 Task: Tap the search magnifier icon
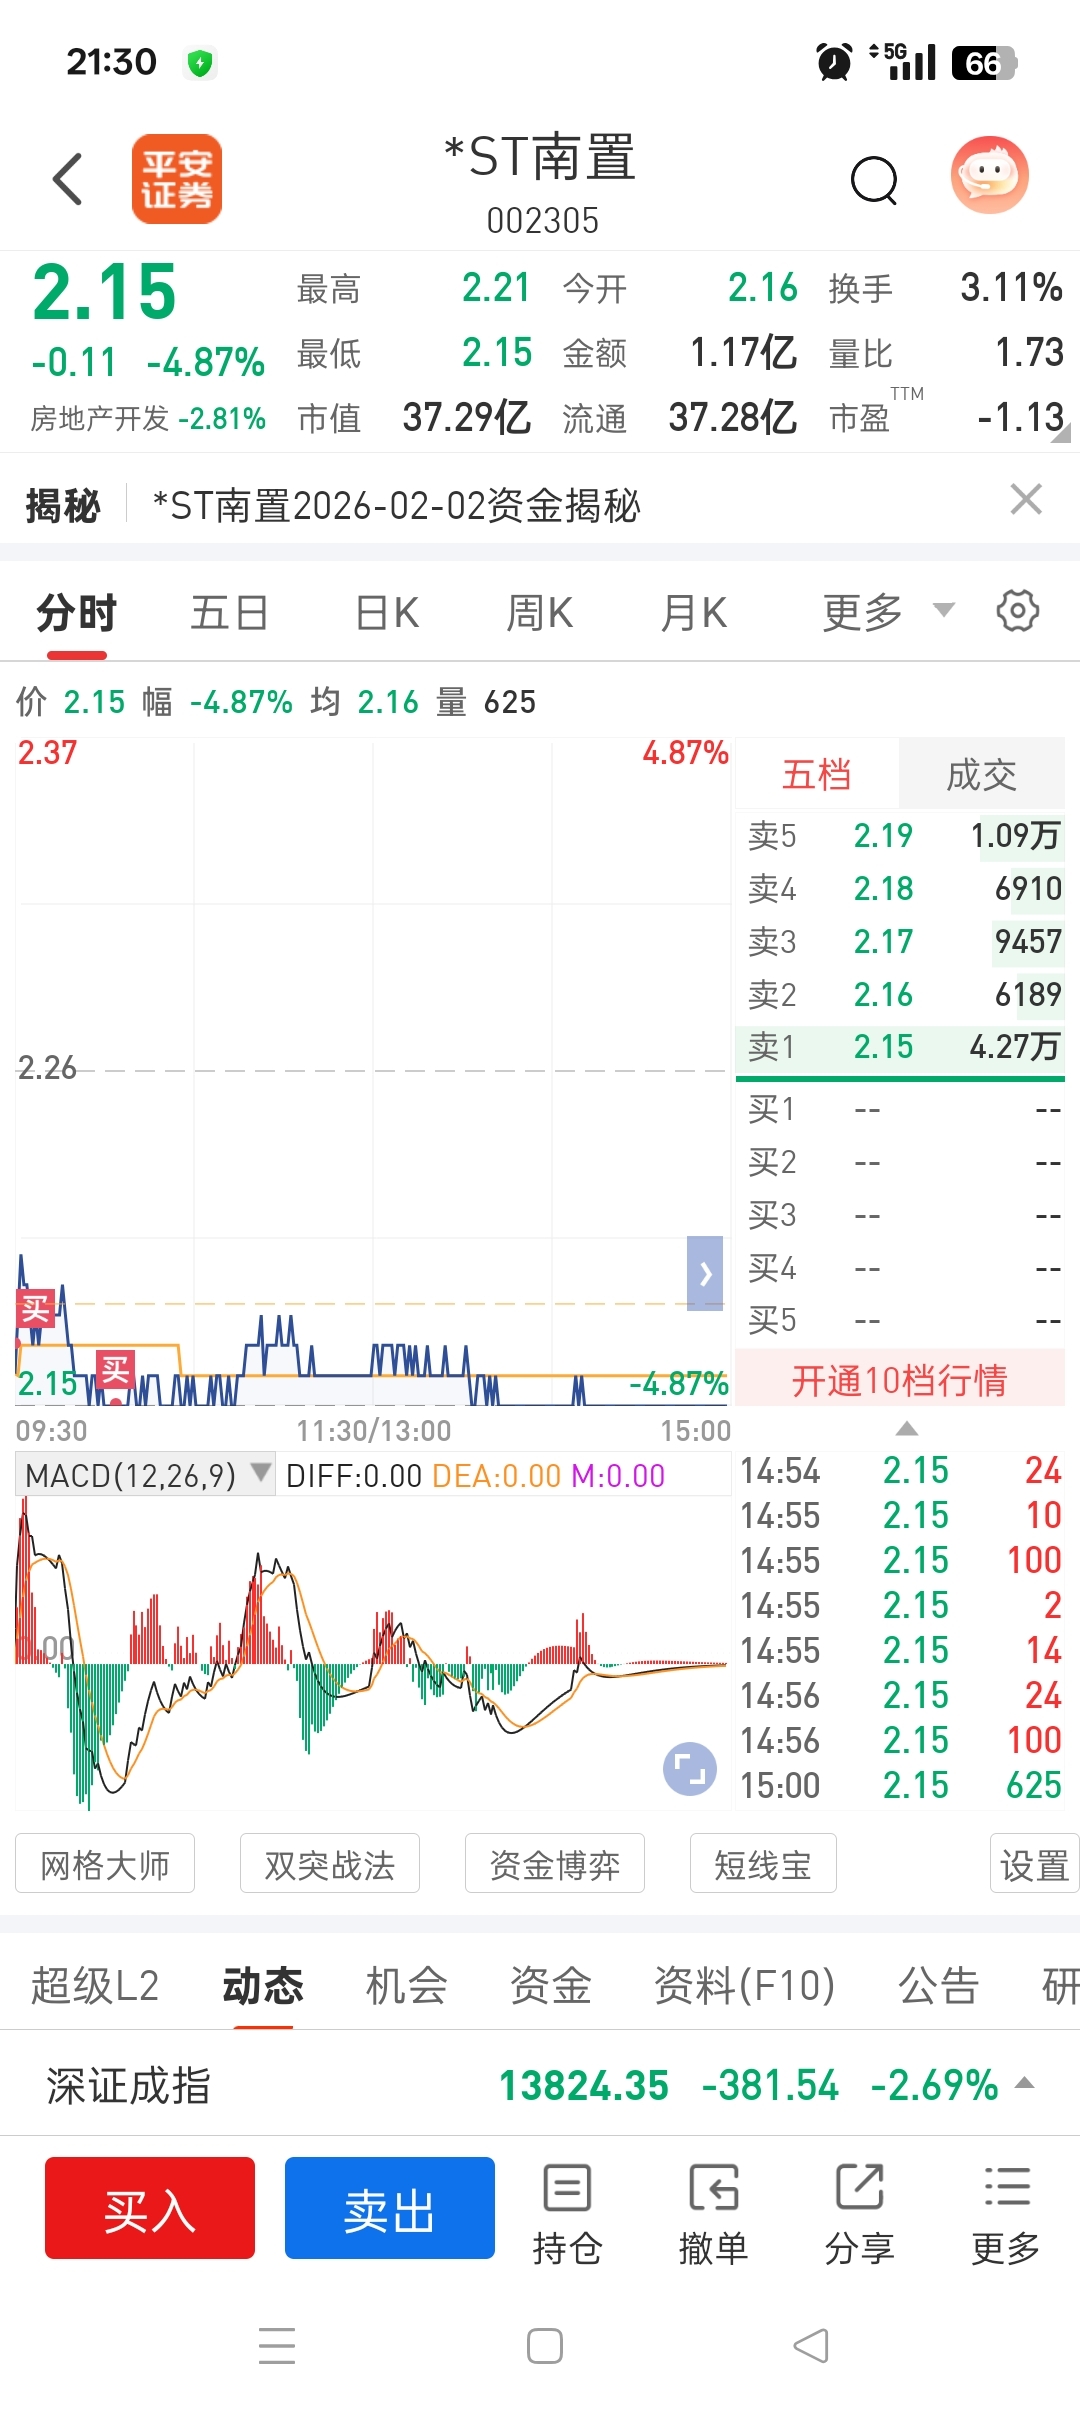click(x=874, y=180)
